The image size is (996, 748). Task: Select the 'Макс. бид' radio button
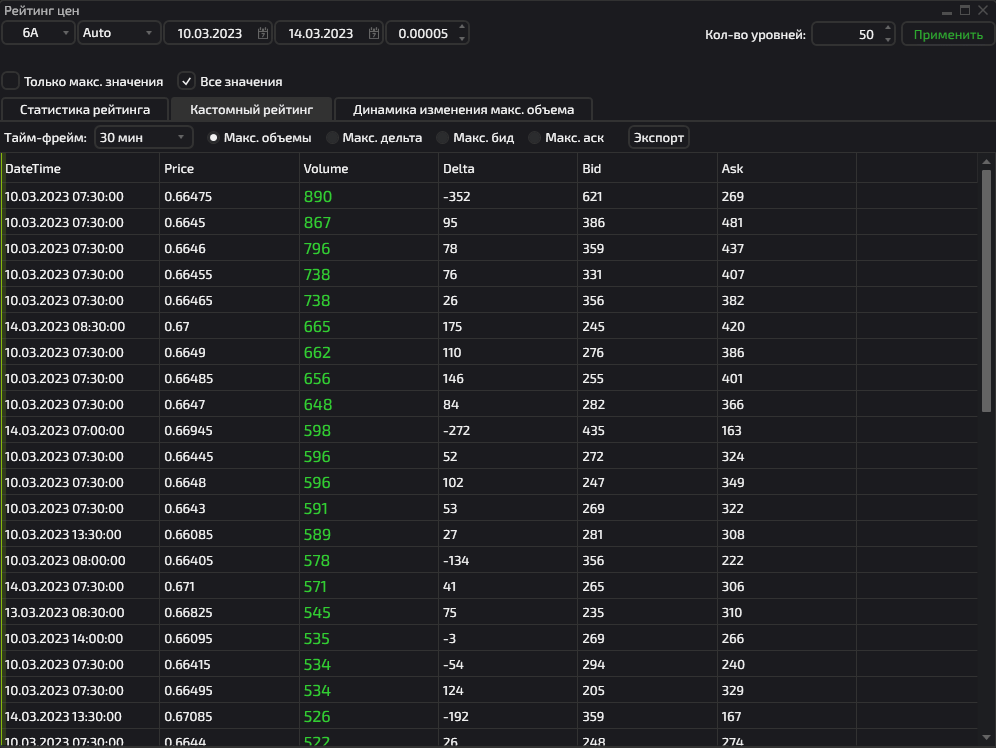point(443,138)
